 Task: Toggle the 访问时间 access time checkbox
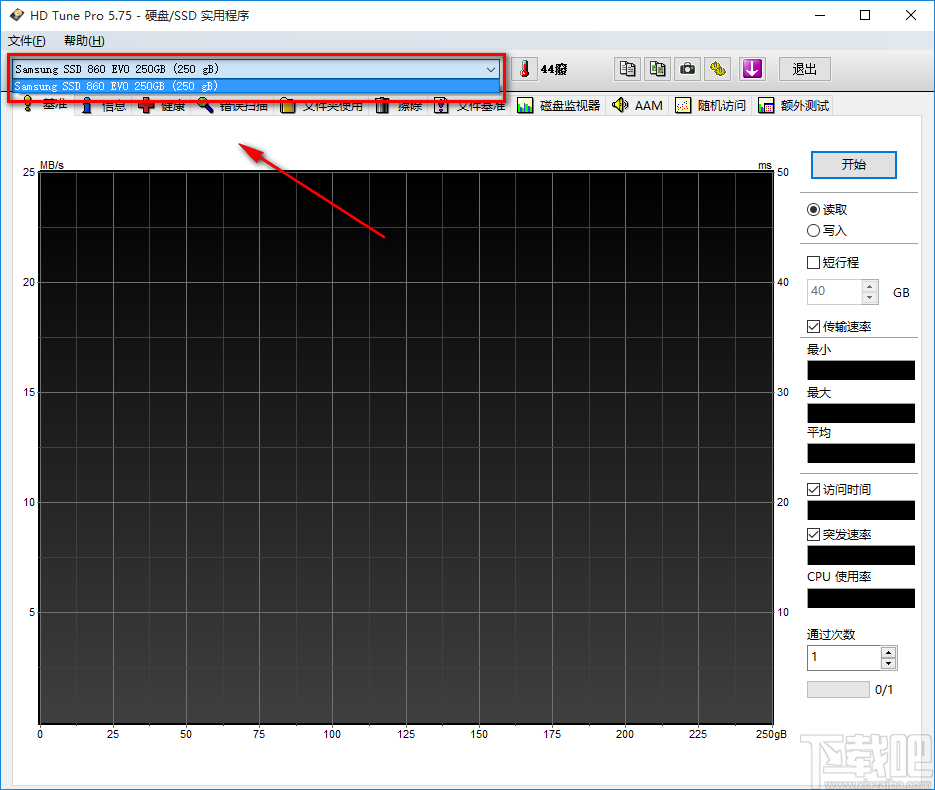(814, 490)
